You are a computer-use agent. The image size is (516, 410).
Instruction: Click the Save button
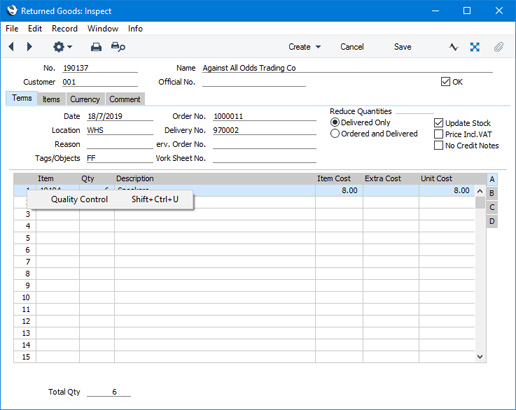(x=402, y=47)
